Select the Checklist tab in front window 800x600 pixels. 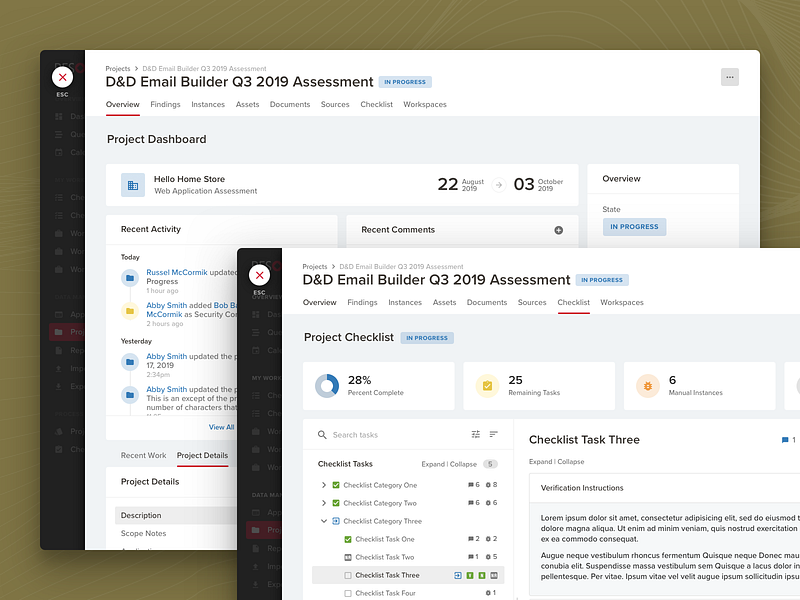(573, 302)
